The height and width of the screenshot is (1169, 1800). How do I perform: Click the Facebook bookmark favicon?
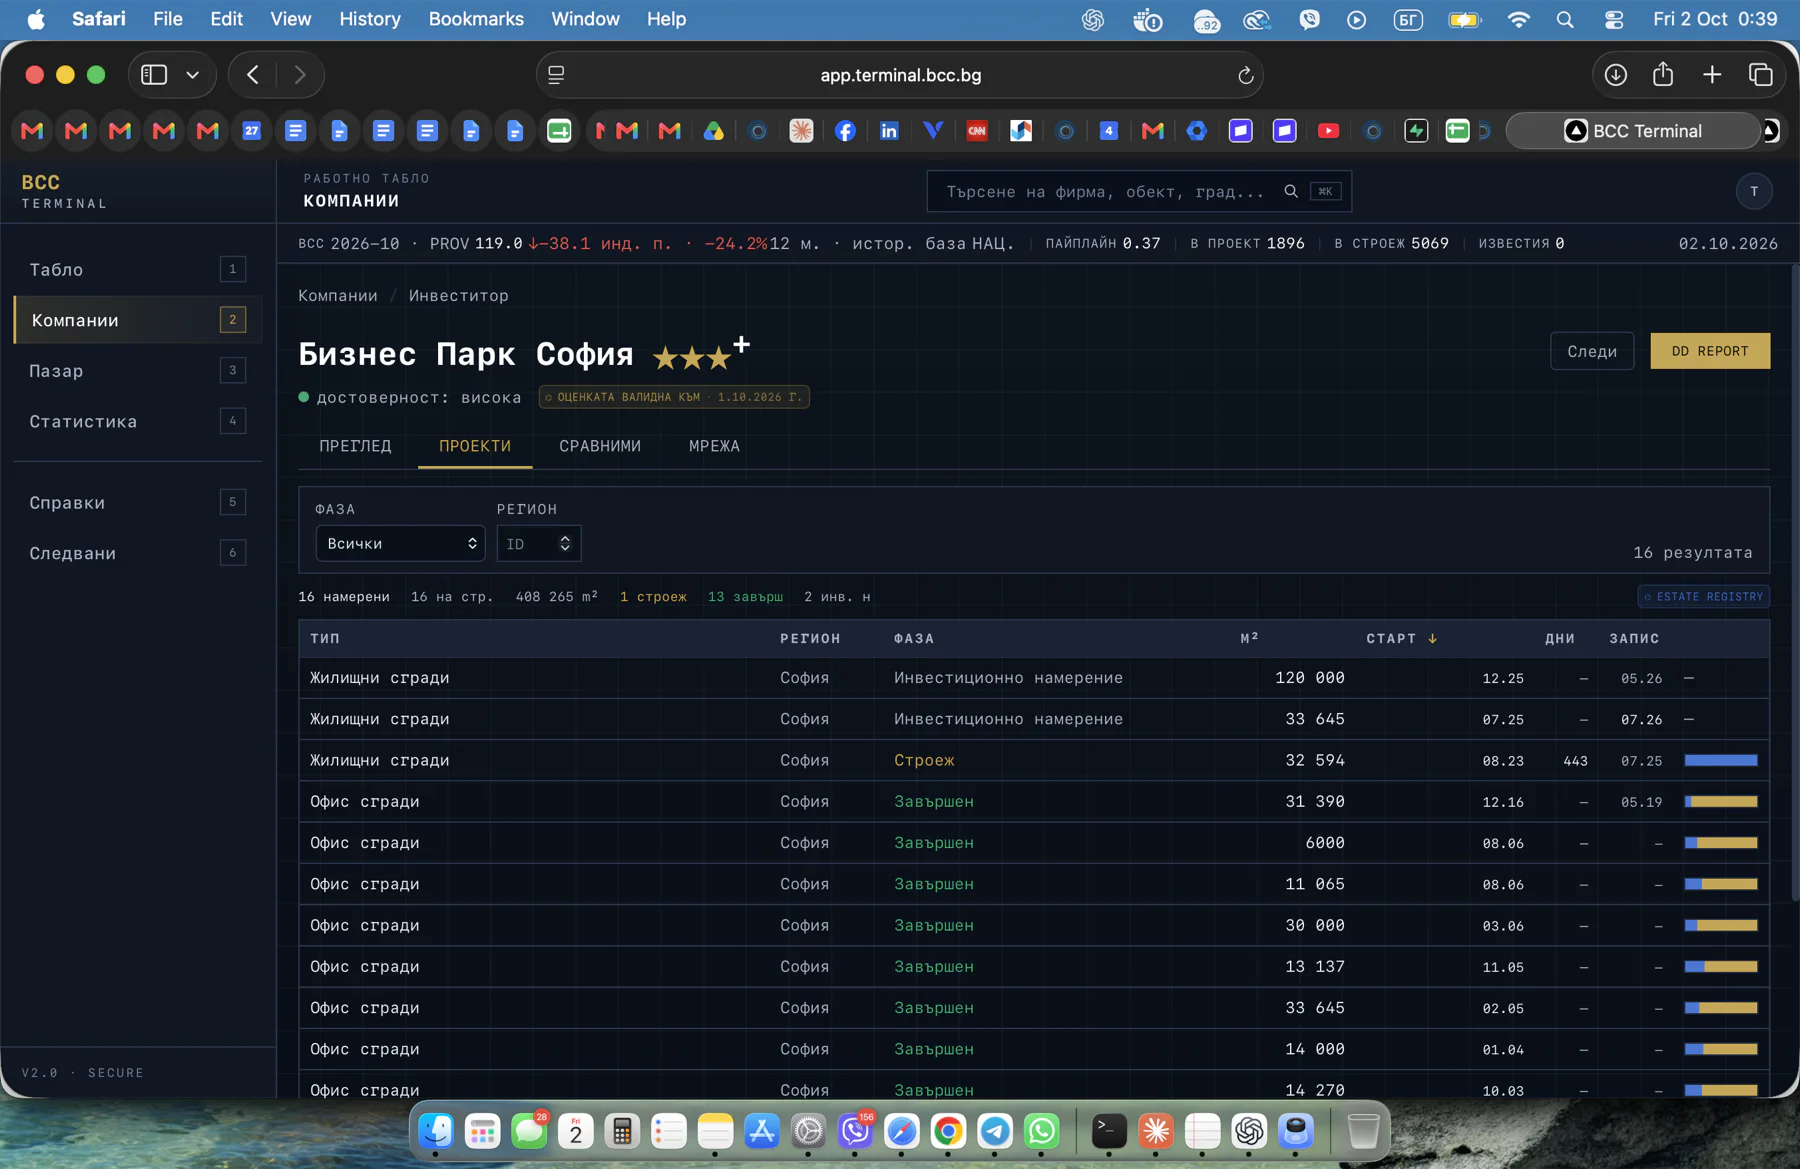pyautogui.click(x=845, y=131)
